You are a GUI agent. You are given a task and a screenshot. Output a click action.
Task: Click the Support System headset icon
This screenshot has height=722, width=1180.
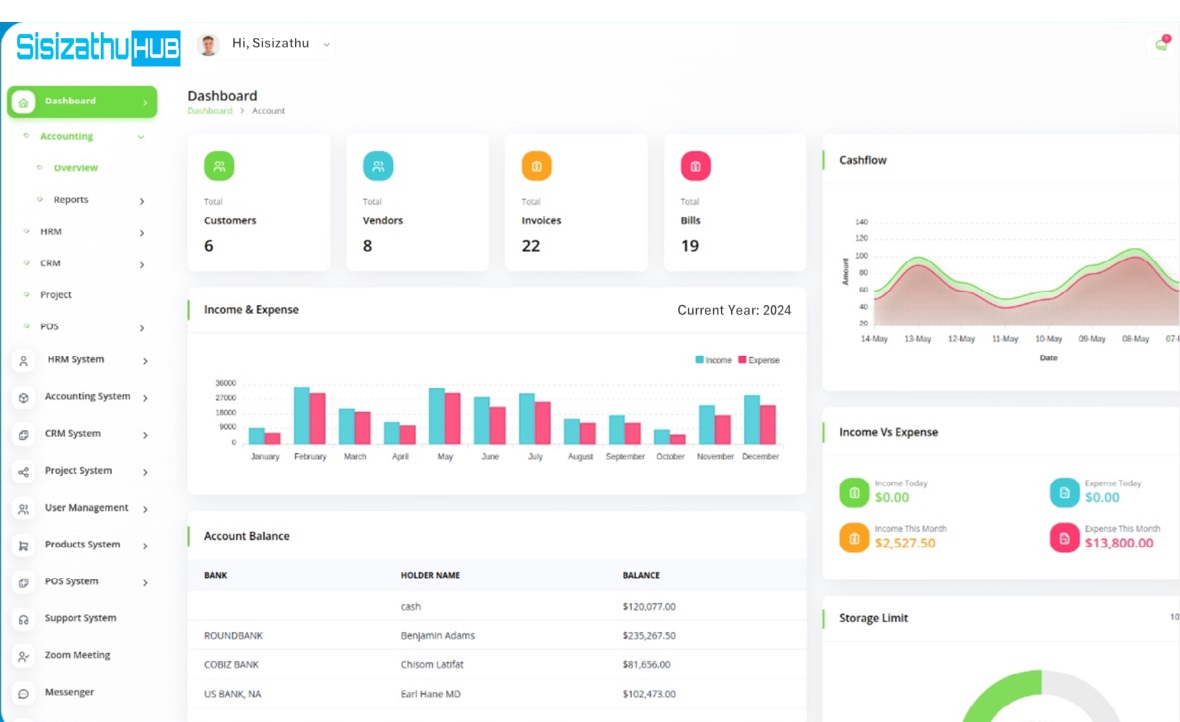tap(24, 620)
